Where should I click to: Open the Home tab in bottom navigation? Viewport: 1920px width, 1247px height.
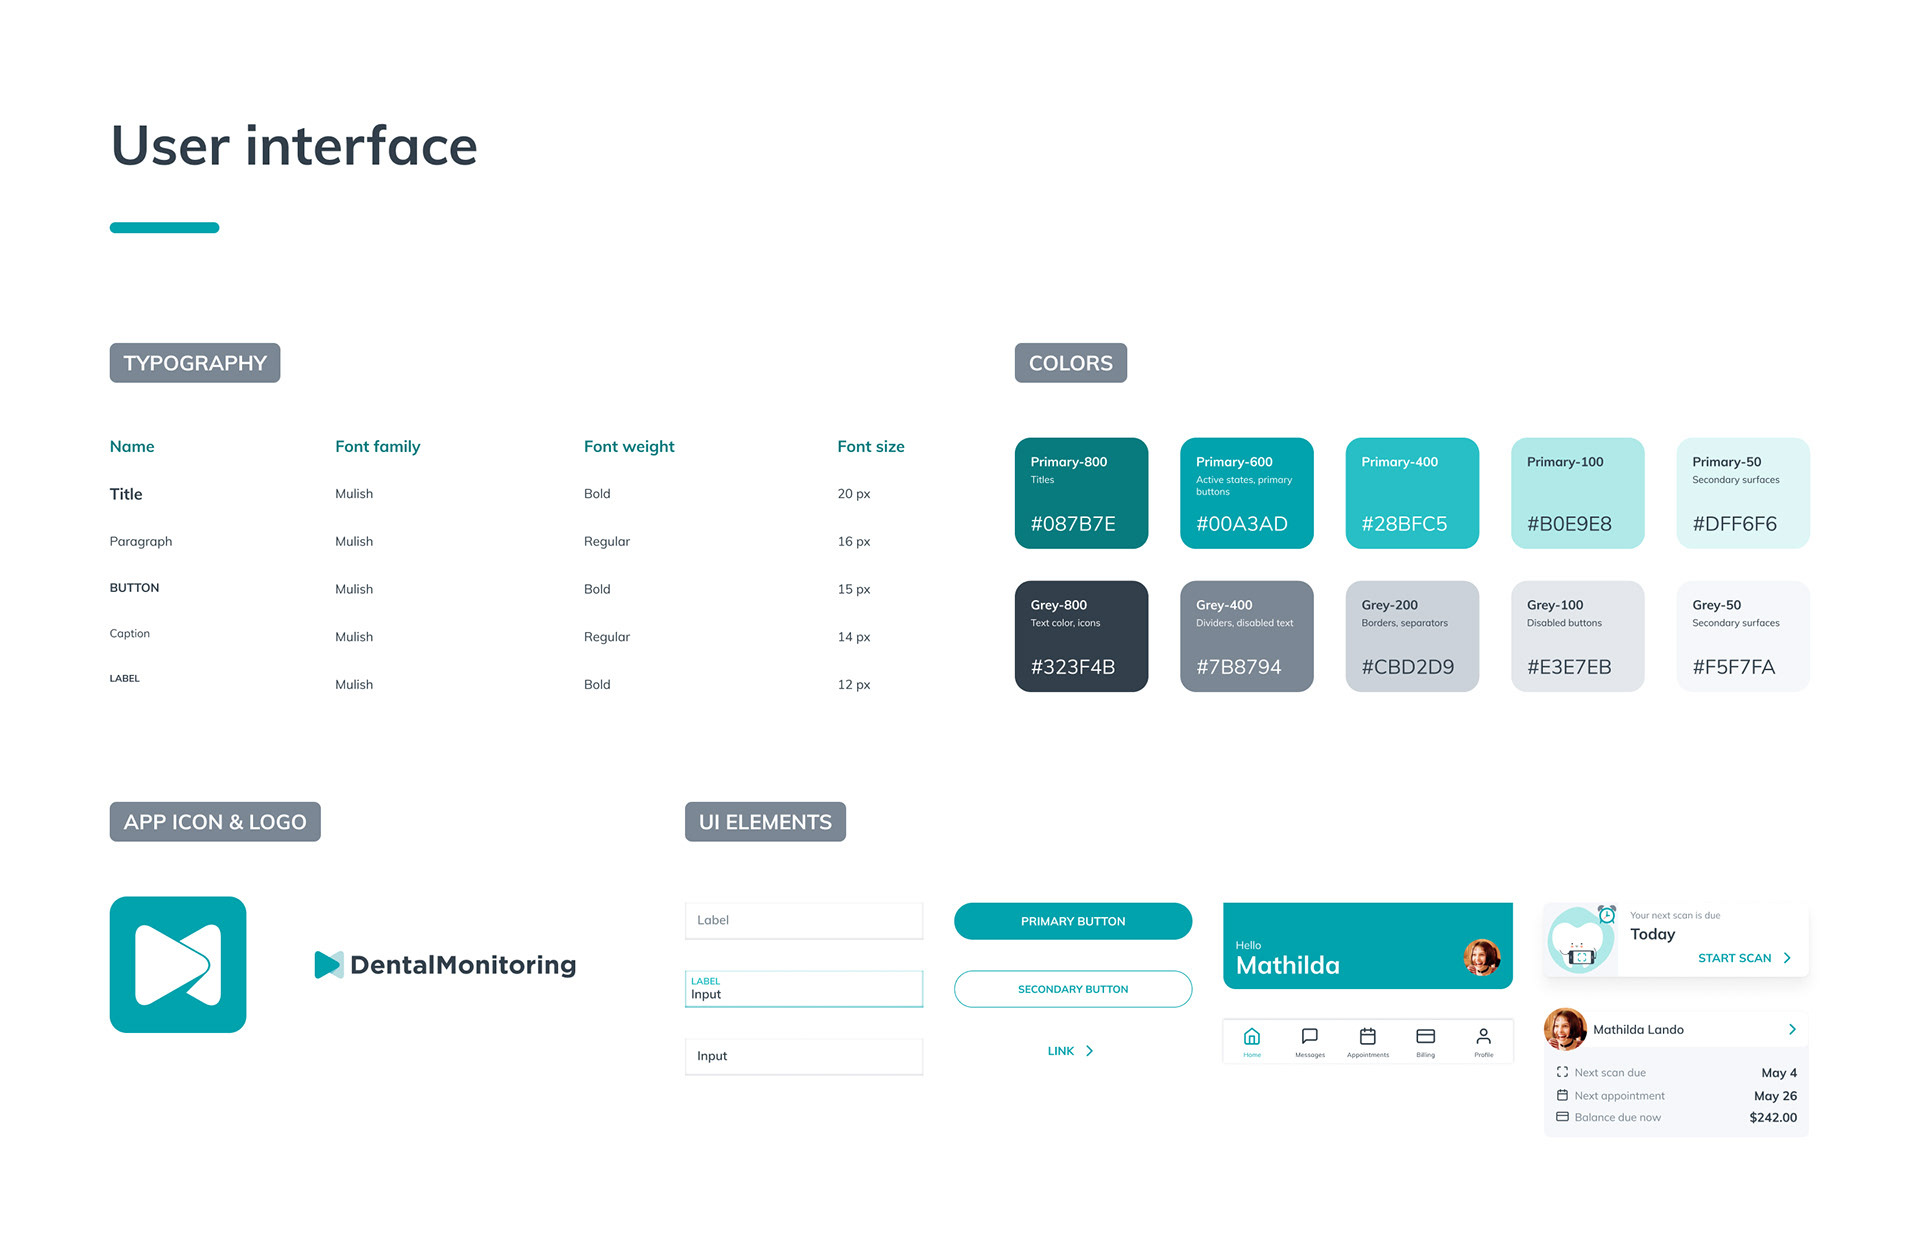(x=1252, y=1041)
